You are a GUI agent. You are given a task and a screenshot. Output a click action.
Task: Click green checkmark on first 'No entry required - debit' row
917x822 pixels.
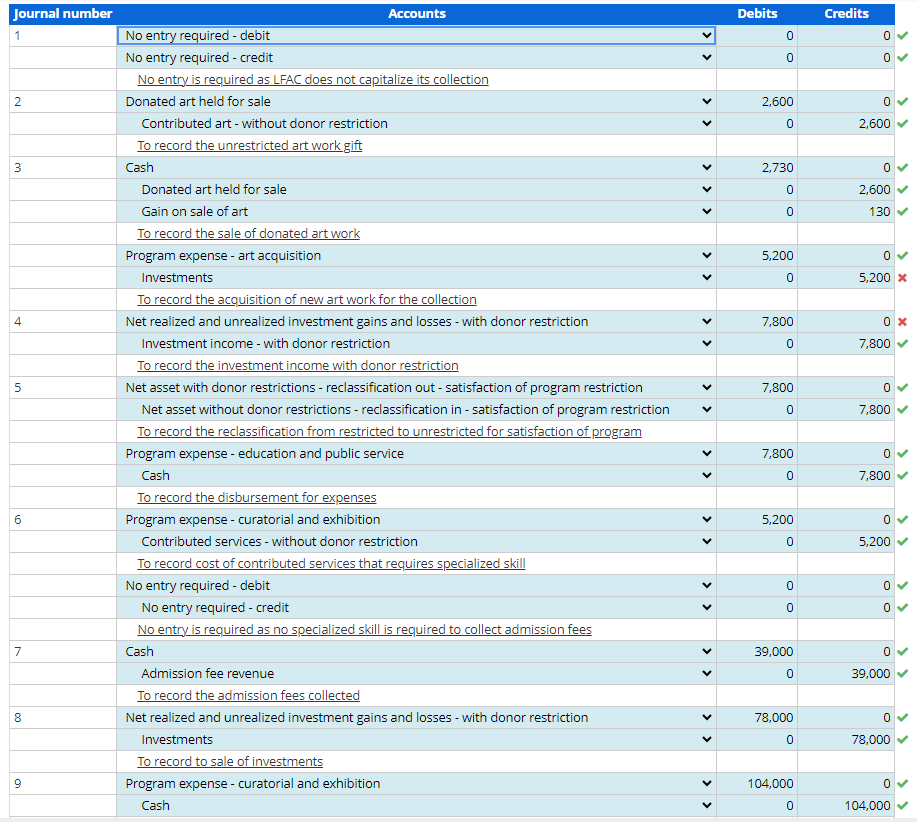[902, 36]
